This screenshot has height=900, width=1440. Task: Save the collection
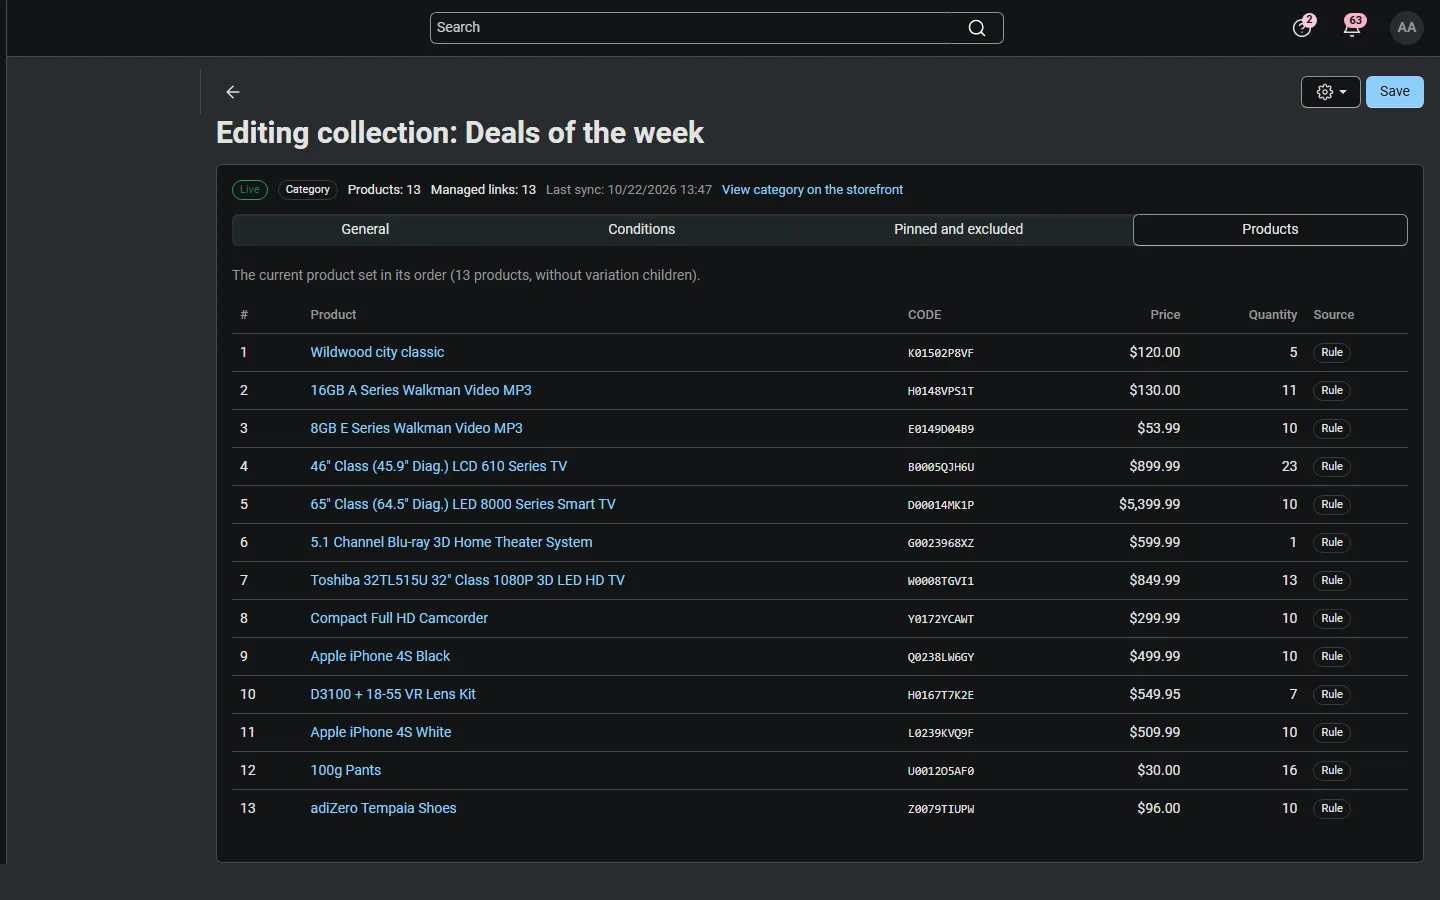[x=1395, y=92]
